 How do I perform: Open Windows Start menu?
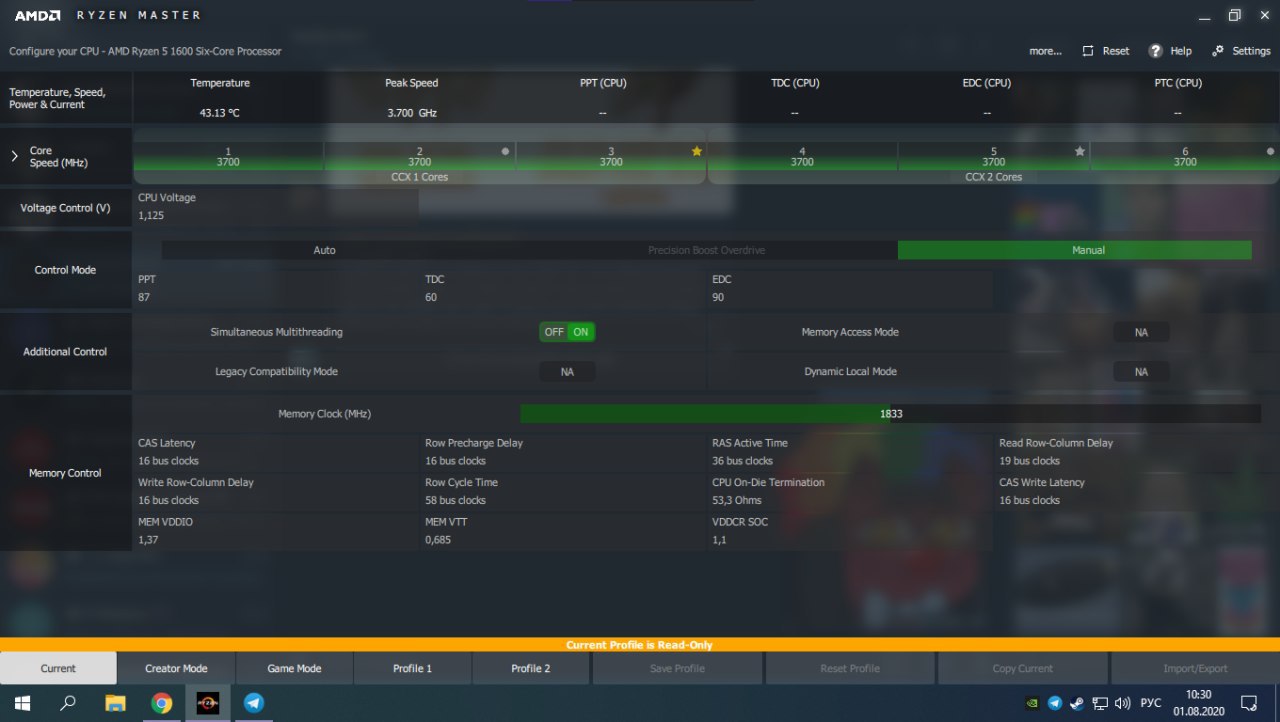tap(22, 703)
